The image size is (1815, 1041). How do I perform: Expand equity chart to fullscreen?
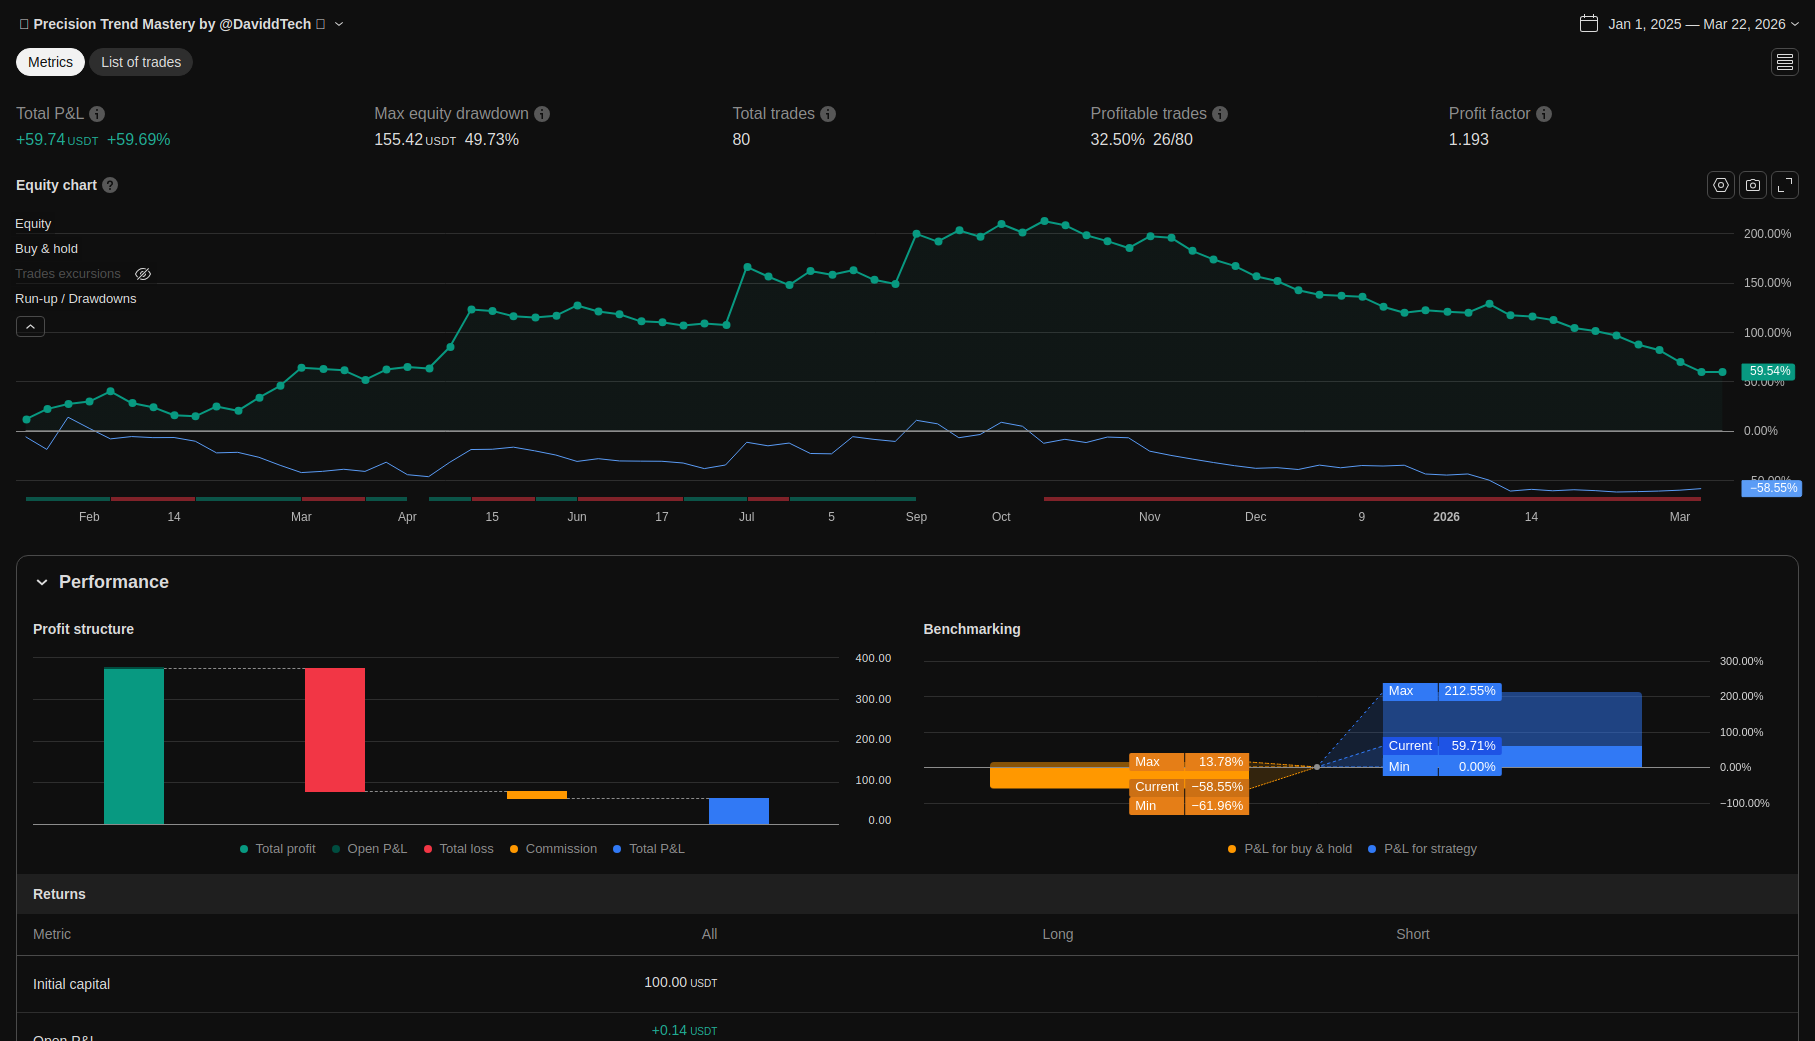[1784, 185]
